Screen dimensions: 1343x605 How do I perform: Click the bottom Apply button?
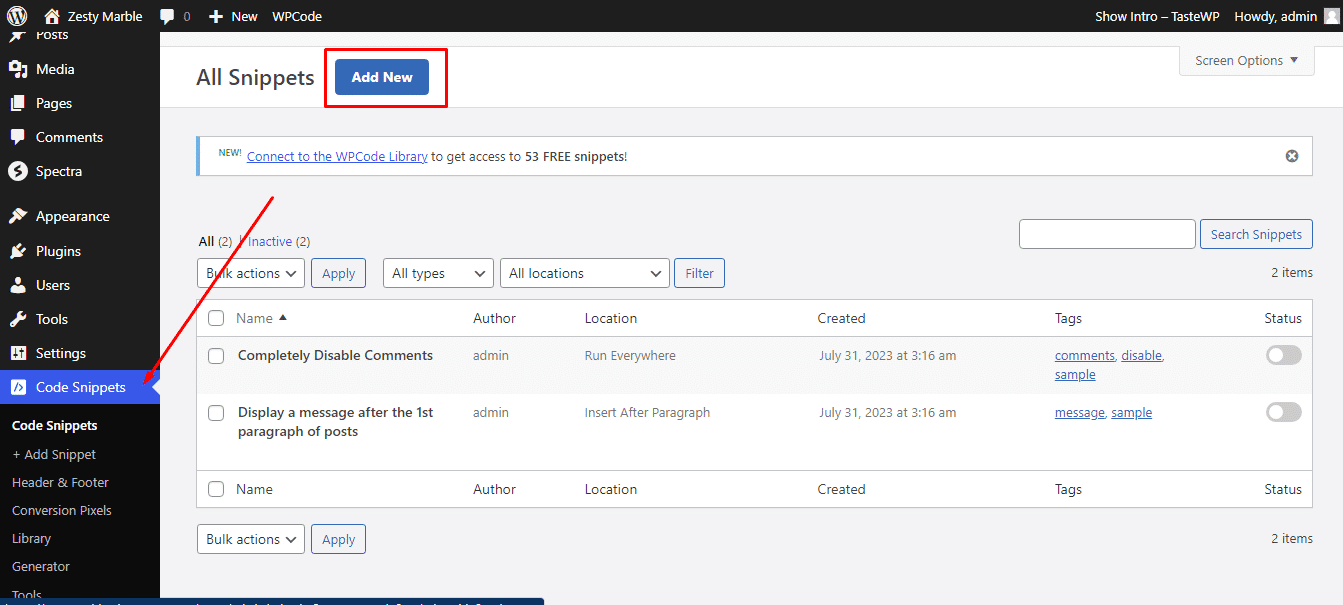(338, 539)
